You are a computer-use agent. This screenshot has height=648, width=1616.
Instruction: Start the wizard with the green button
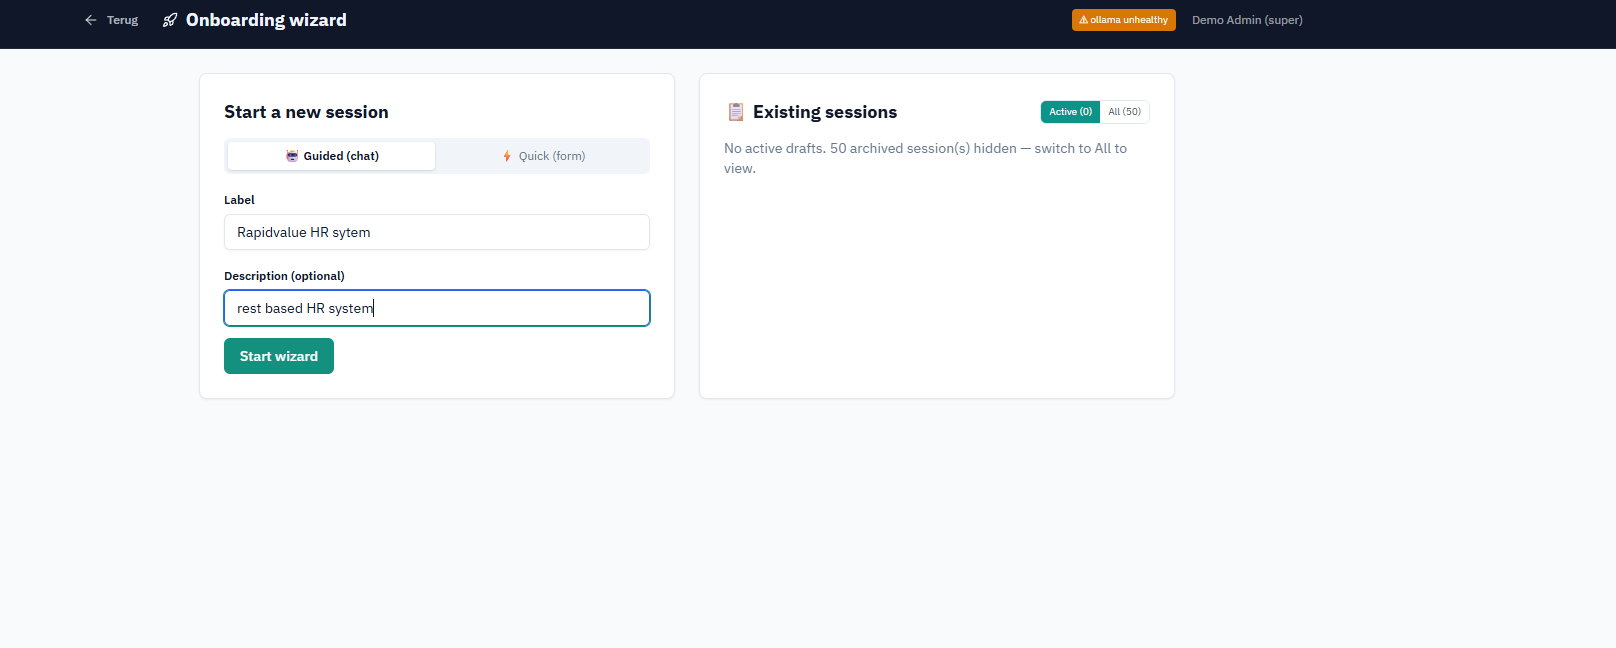[279, 356]
